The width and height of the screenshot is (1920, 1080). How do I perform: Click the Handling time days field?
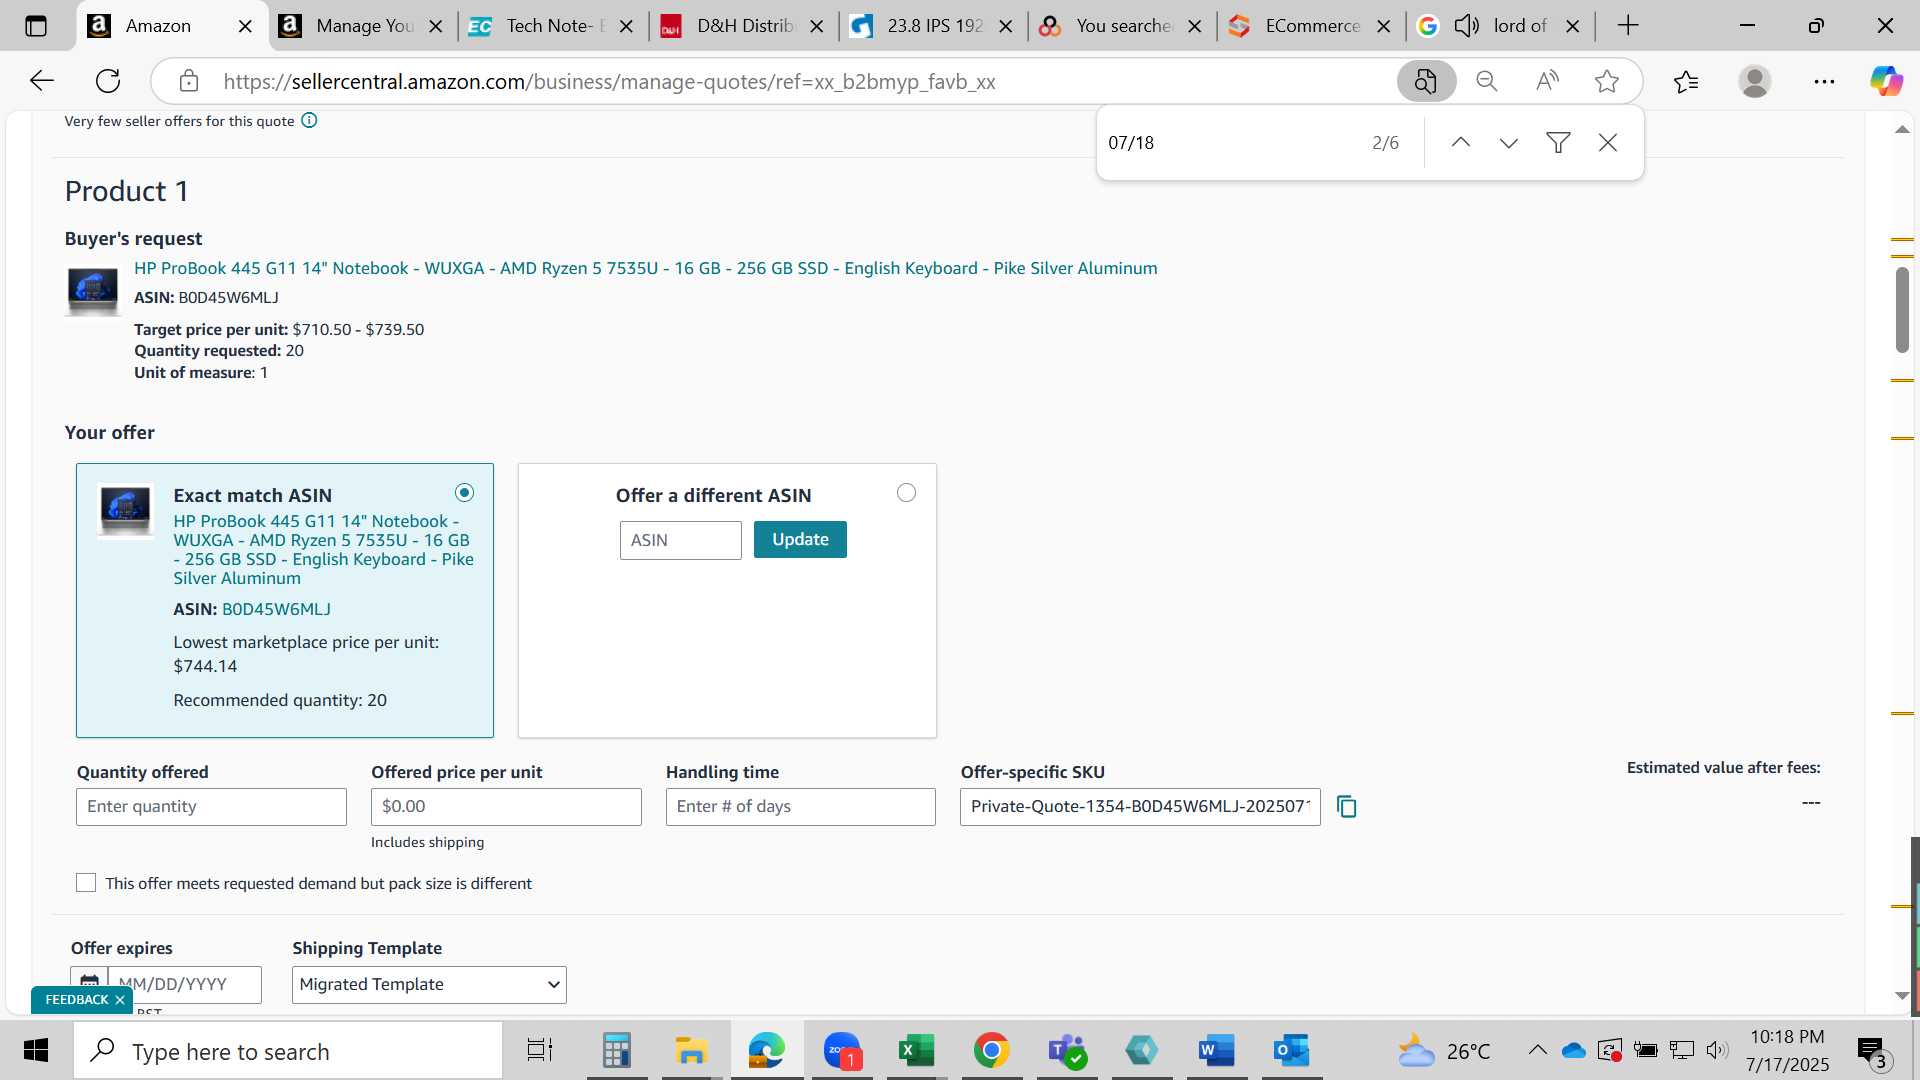tap(801, 807)
